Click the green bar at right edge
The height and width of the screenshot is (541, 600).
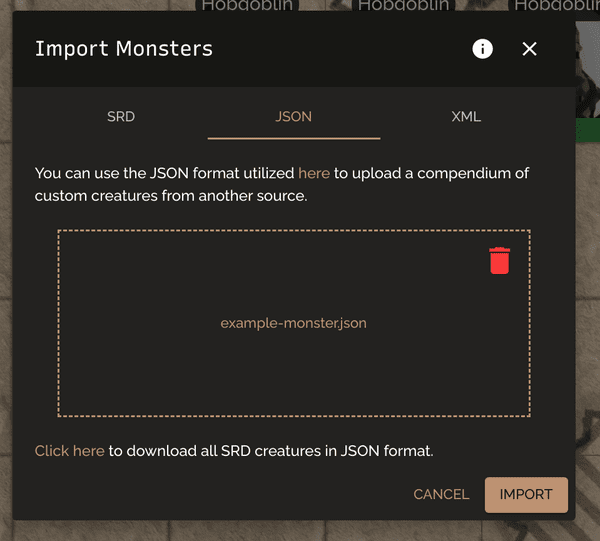click(x=588, y=131)
